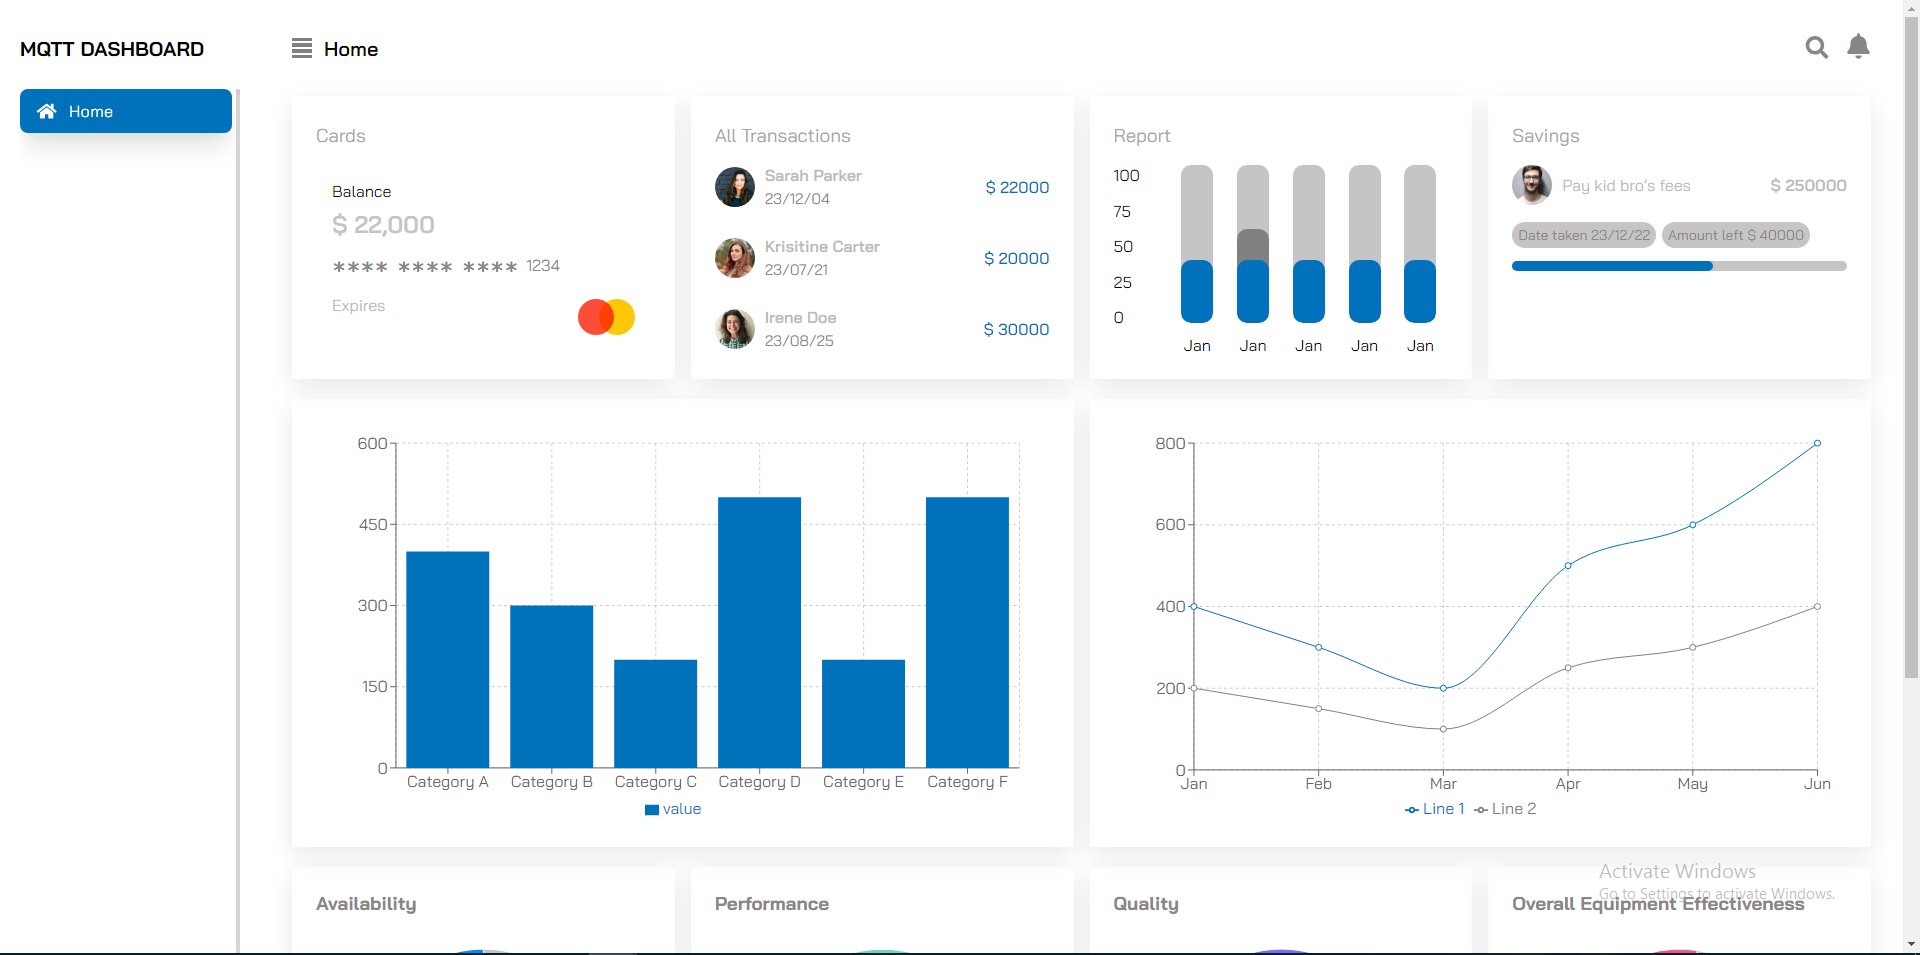
Task: Click the Mastercard logo on the card
Action: pyautogui.click(x=606, y=317)
